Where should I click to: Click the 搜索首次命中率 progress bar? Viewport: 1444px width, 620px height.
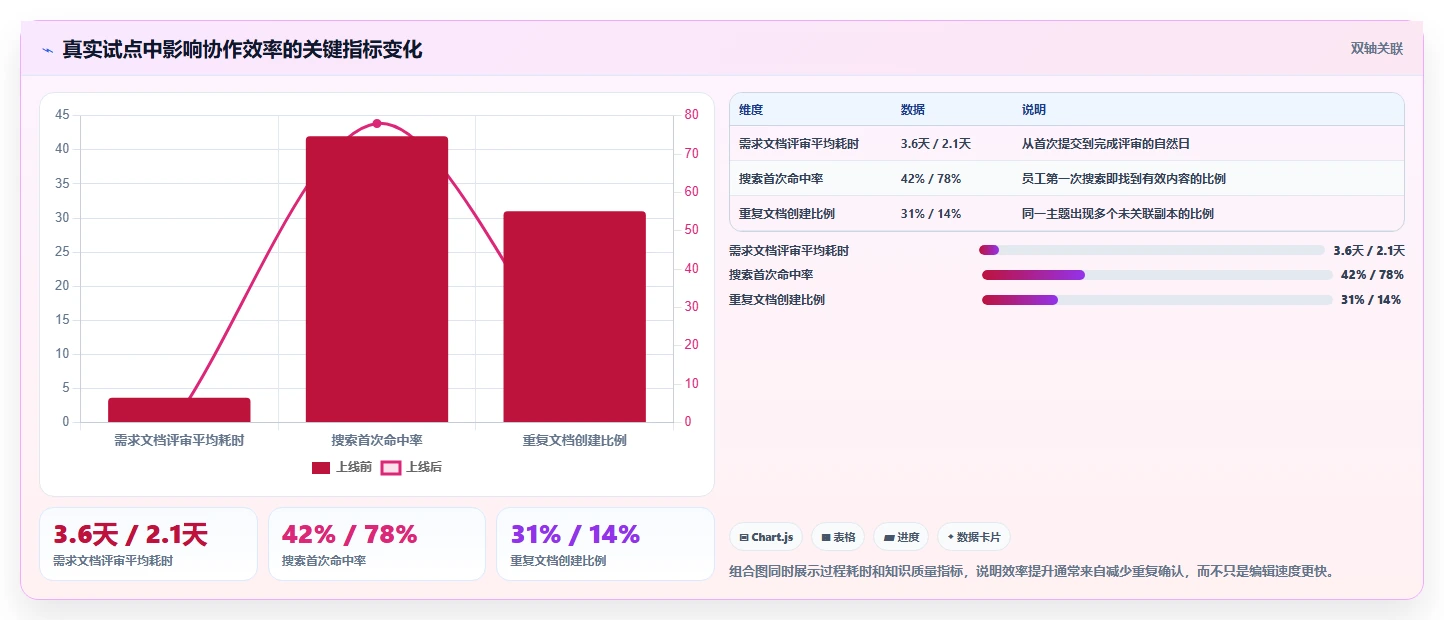(1157, 275)
